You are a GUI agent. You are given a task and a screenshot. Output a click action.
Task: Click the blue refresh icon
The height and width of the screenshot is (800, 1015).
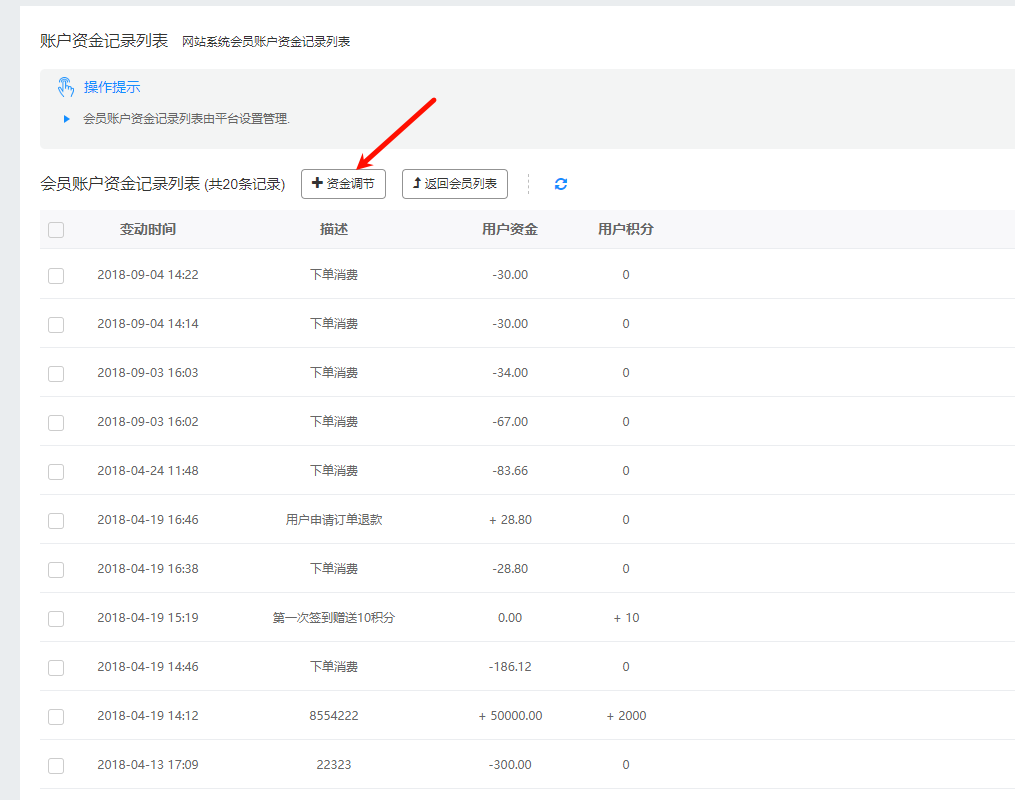click(561, 184)
